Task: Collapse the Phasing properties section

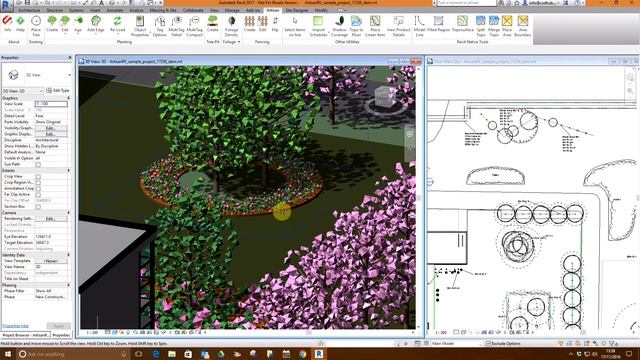Action: tap(68, 285)
